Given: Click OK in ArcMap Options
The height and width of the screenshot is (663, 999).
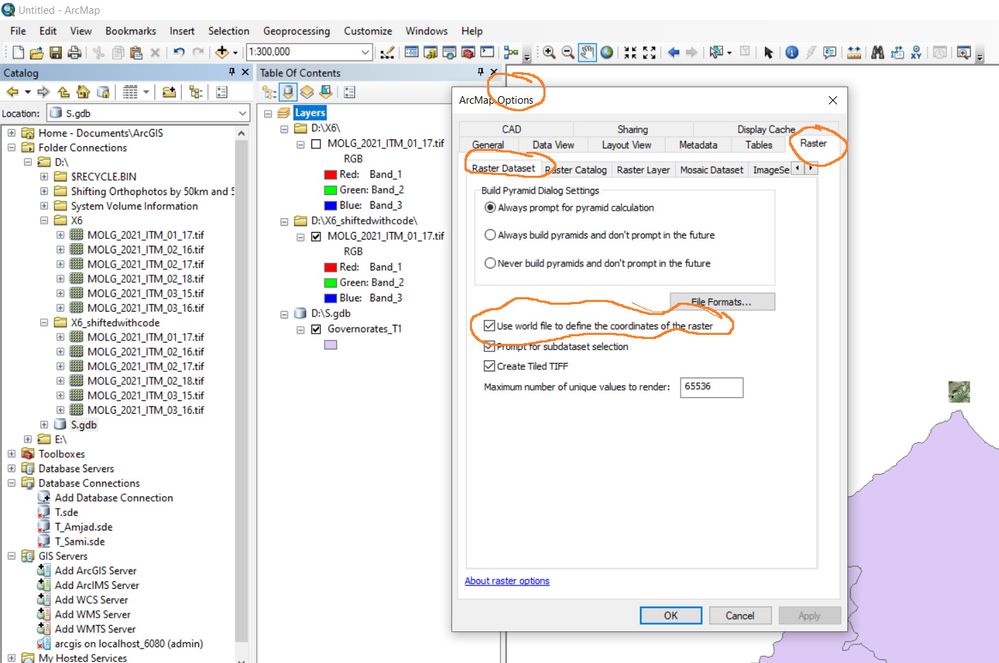Looking at the screenshot, I should tap(671, 615).
